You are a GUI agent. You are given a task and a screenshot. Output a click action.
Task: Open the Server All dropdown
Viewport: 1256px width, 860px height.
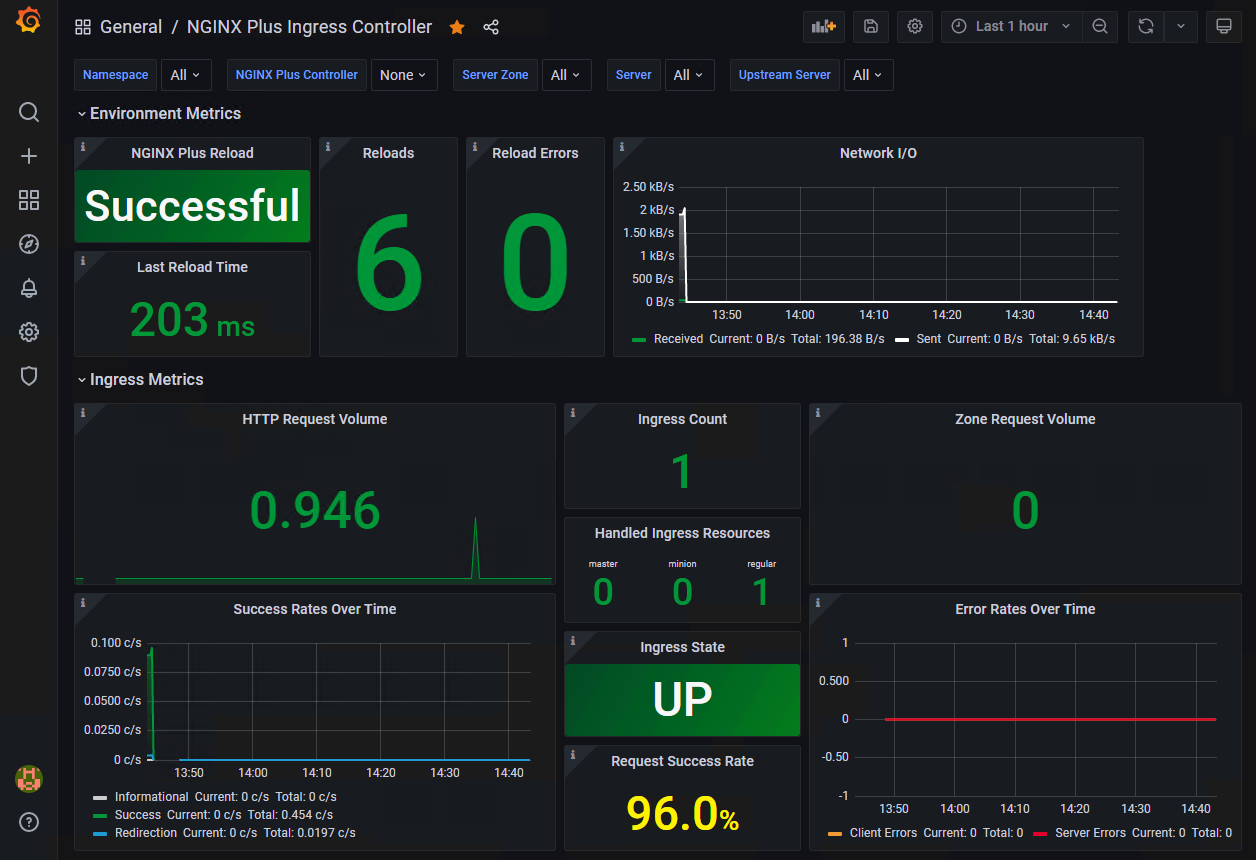click(689, 75)
